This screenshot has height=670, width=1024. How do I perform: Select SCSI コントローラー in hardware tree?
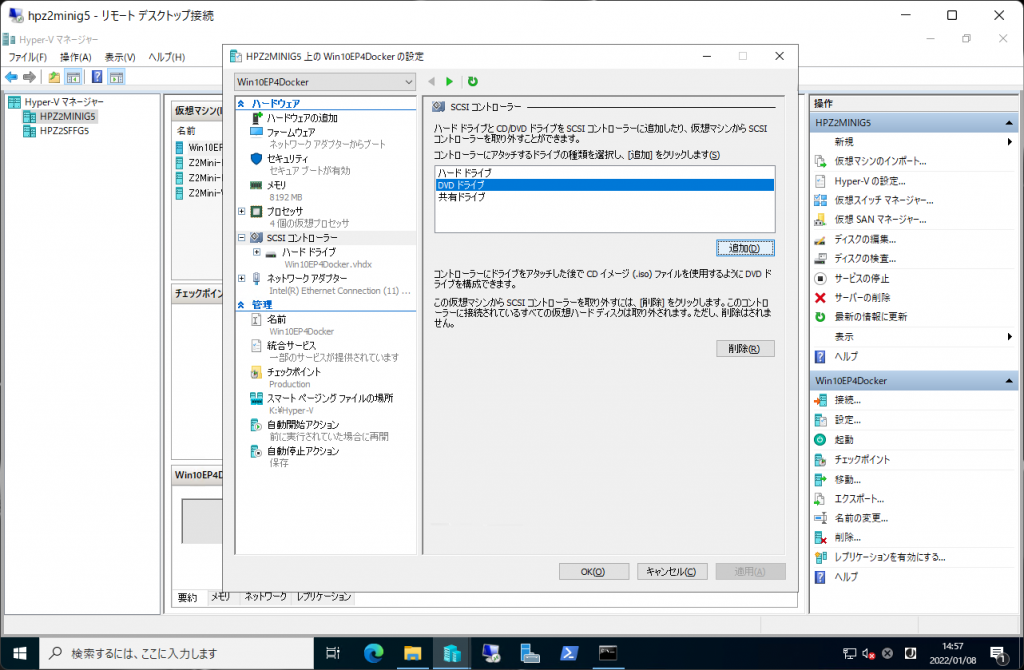[302, 238]
